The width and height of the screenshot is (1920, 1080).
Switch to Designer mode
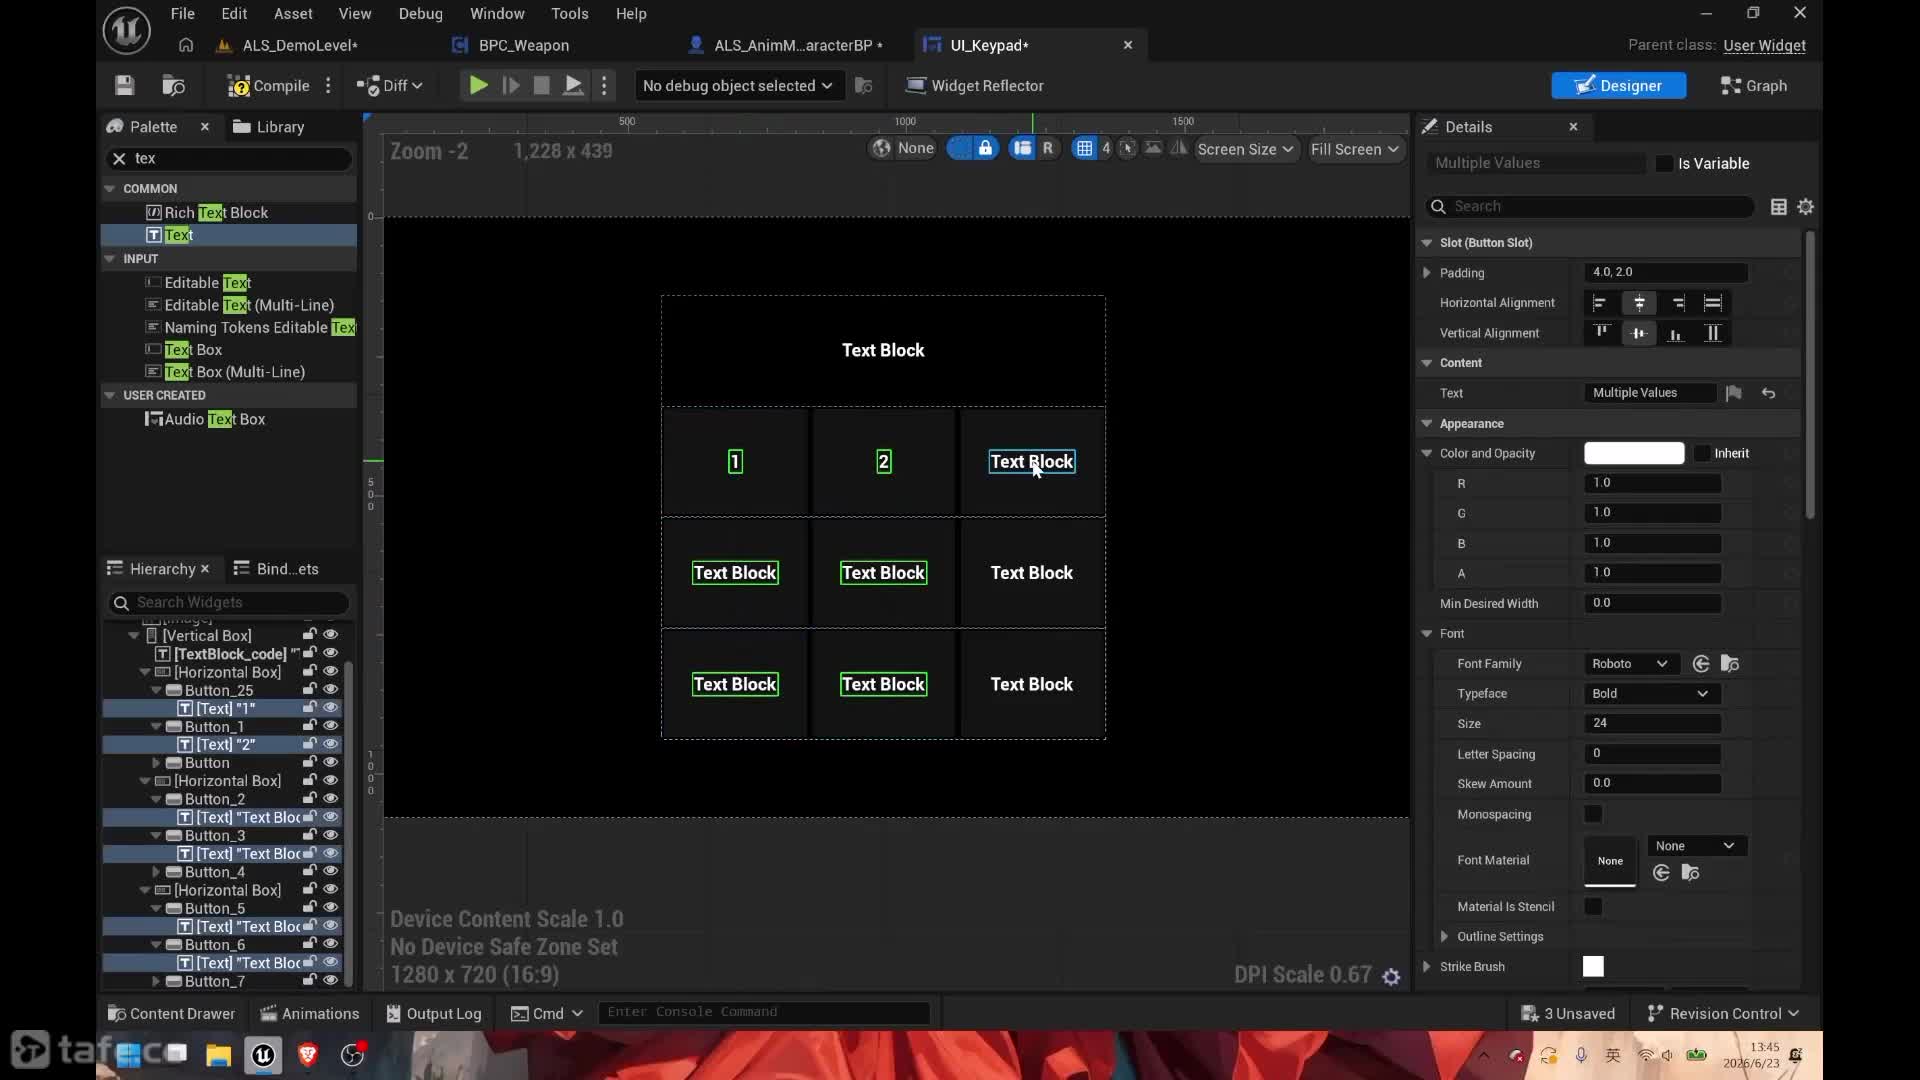tap(1618, 86)
